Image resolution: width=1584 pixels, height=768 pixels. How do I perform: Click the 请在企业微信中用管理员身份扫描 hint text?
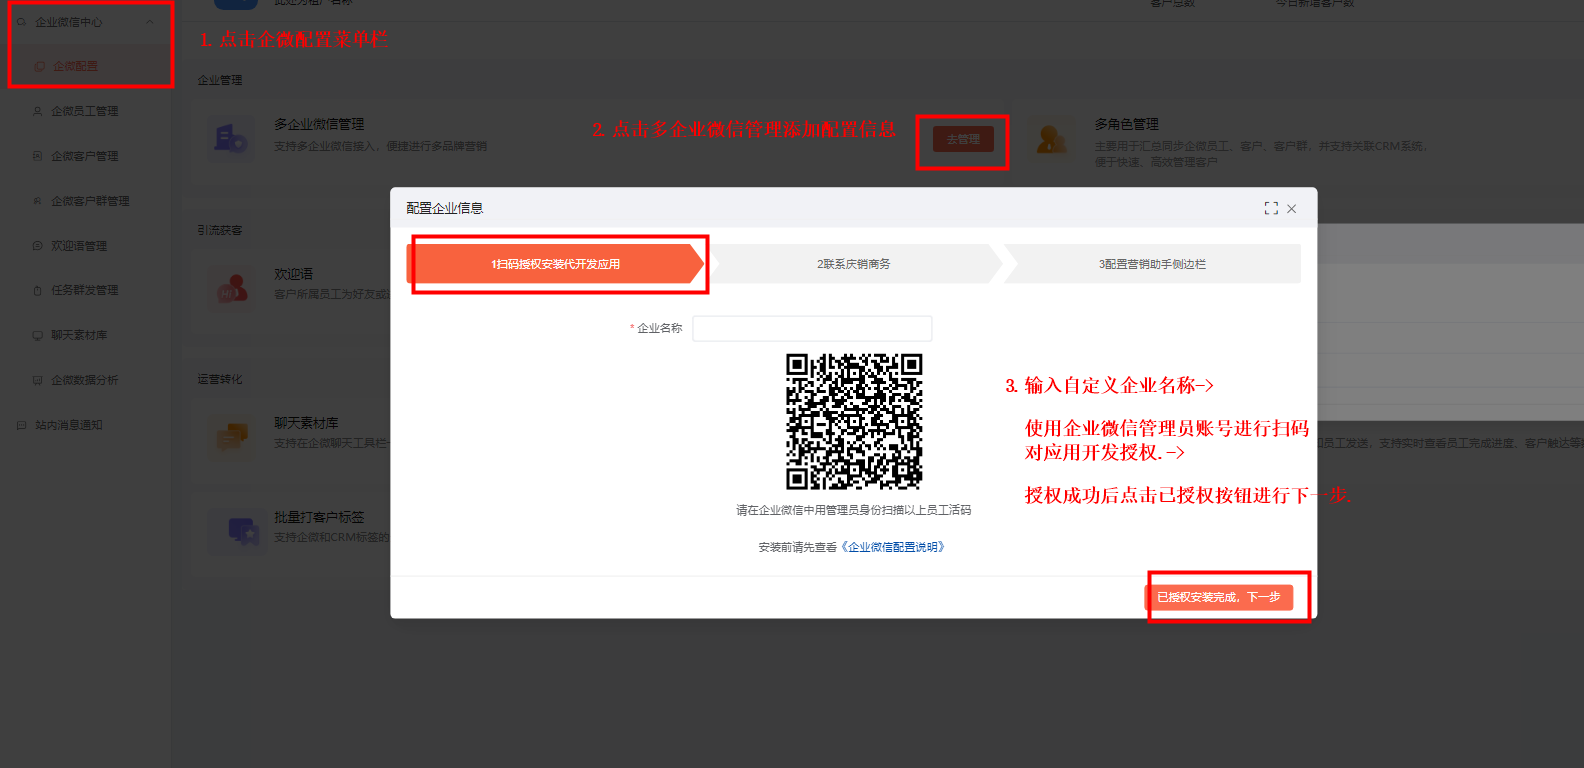[x=853, y=510]
